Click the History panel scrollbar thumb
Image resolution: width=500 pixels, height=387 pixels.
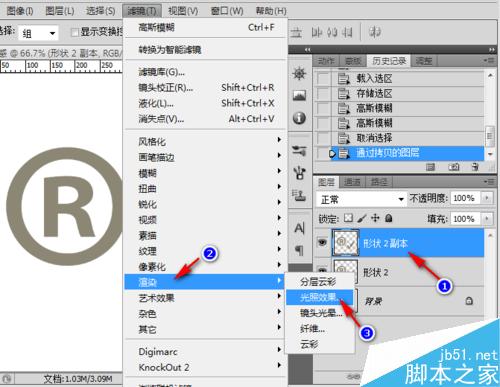490,136
